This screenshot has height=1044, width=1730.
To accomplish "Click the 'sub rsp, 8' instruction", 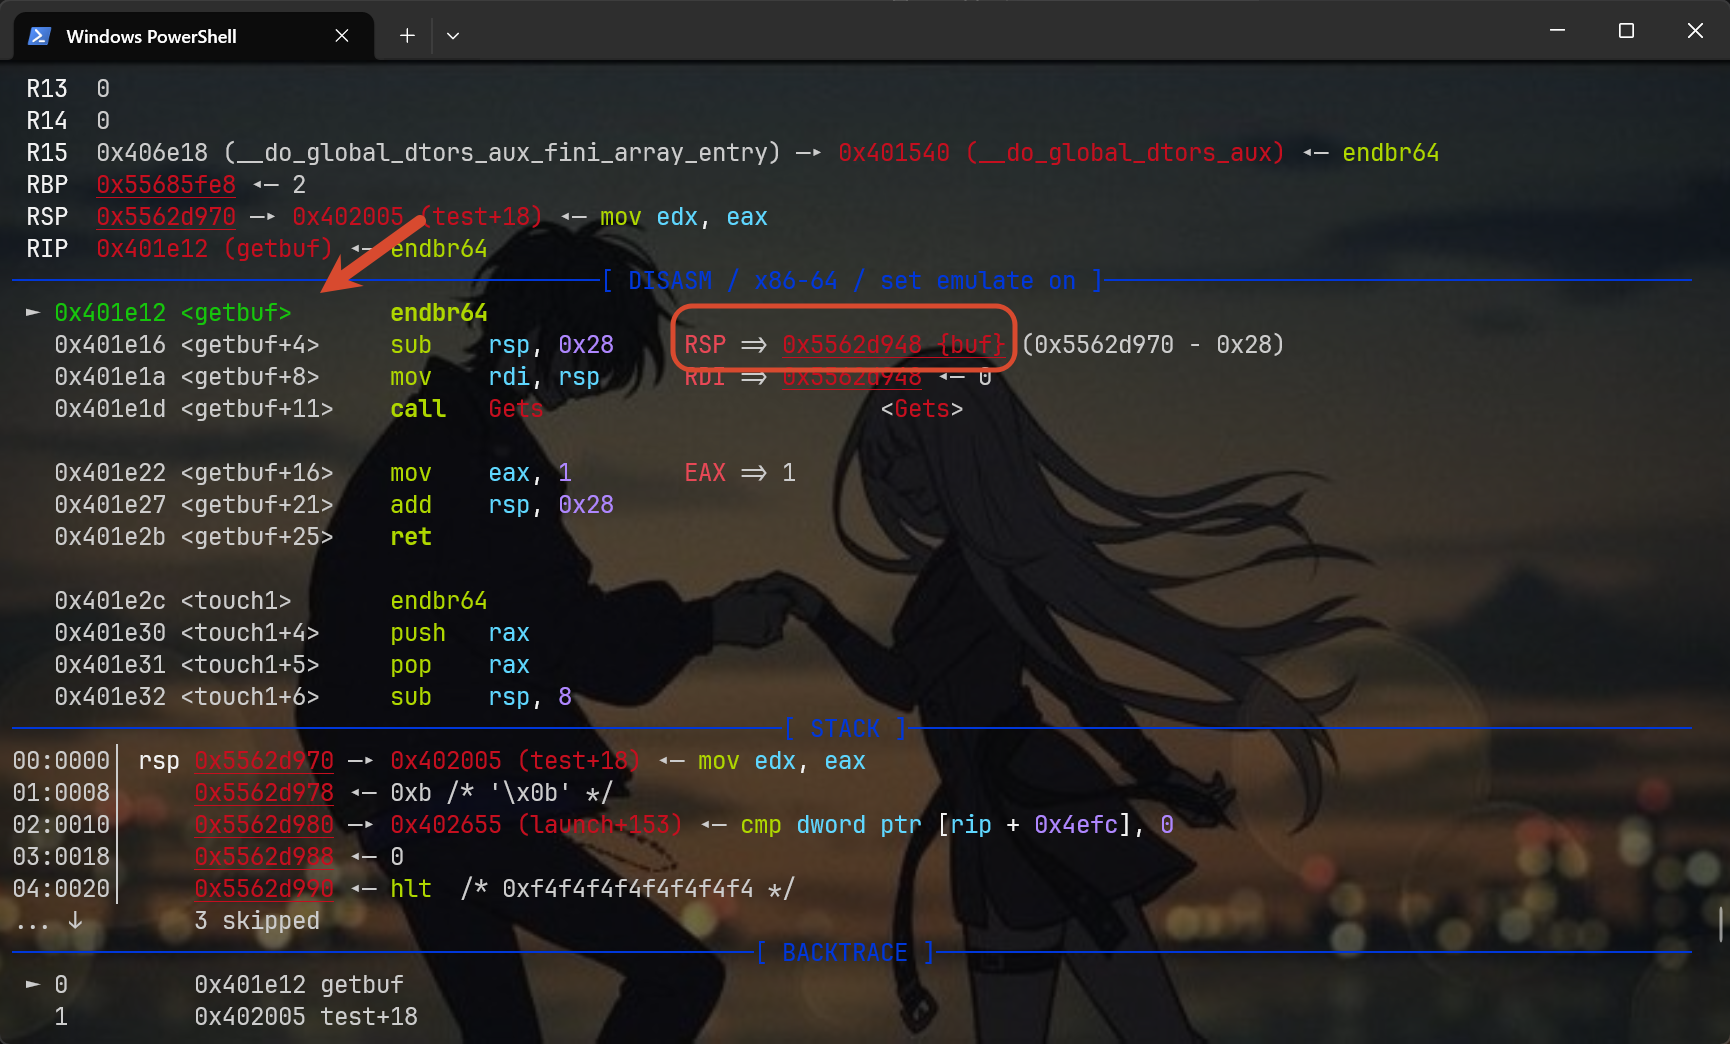I will [481, 697].
